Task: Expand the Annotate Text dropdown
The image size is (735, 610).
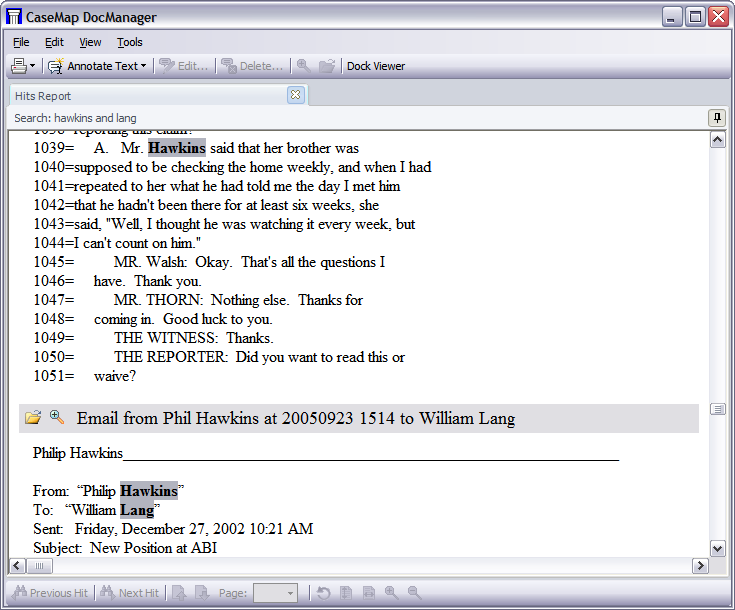Action: (x=143, y=66)
